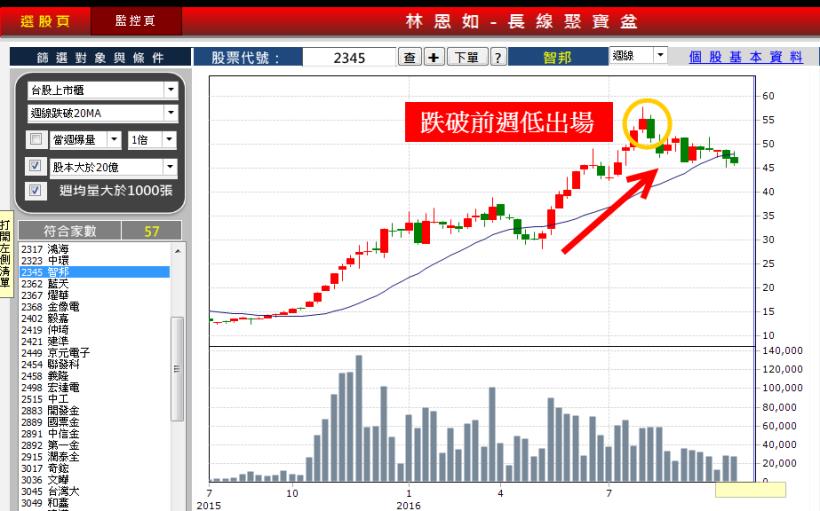Expand the 週線 period dropdown arrow

[x=660, y=55]
